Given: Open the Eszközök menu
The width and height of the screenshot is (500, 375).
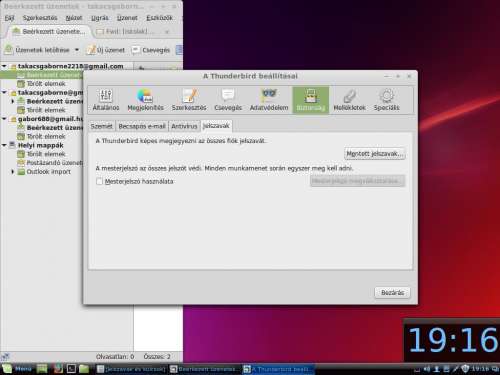Looking at the screenshot, I should tap(159, 18).
